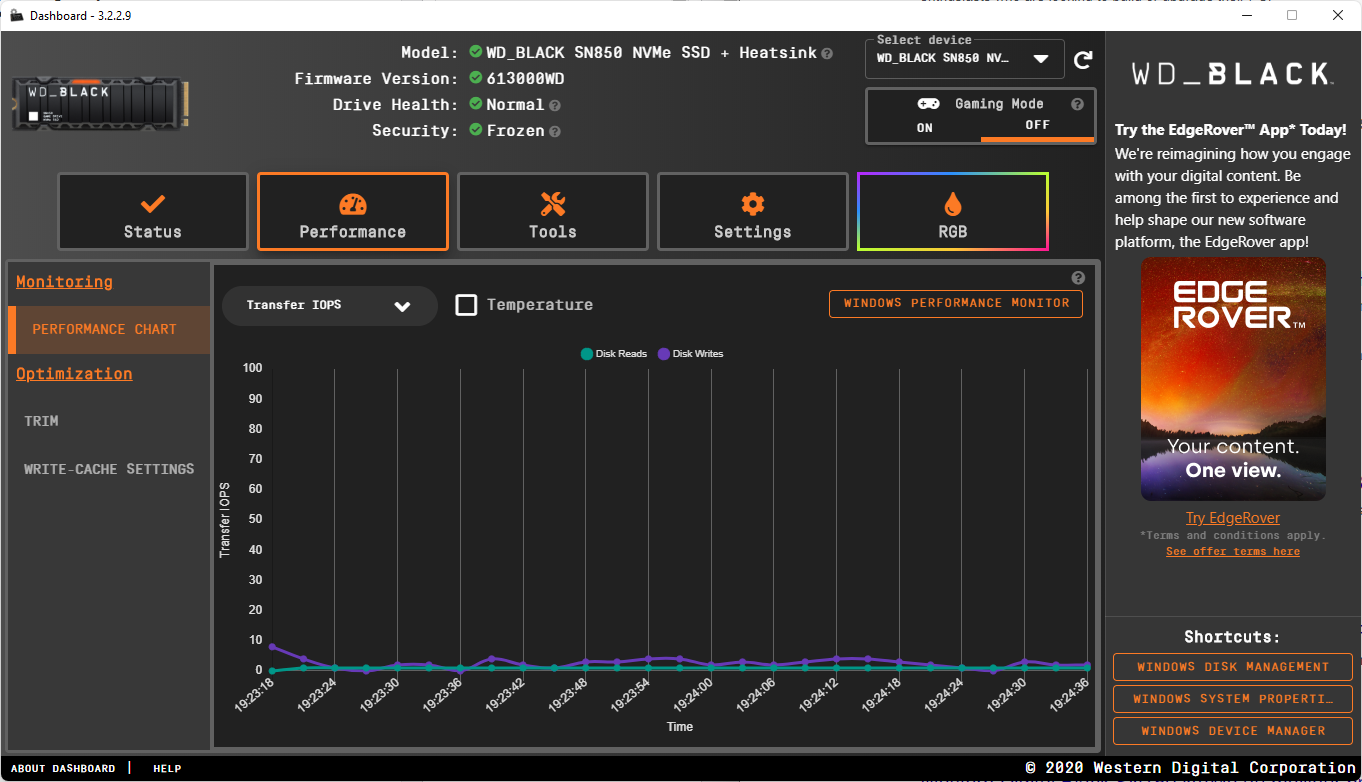This screenshot has width=1362, height=782.
Task: Launch Windows Performance Monitor
Action: 956,304
